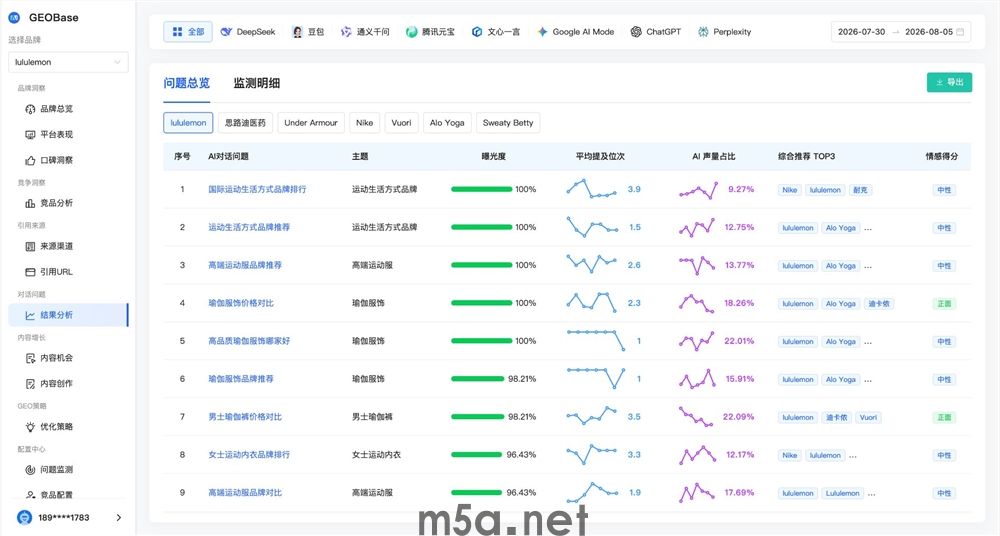Open the 女士运动内衣品牌排行 question link
The image size is (1000, 536).
249,455
